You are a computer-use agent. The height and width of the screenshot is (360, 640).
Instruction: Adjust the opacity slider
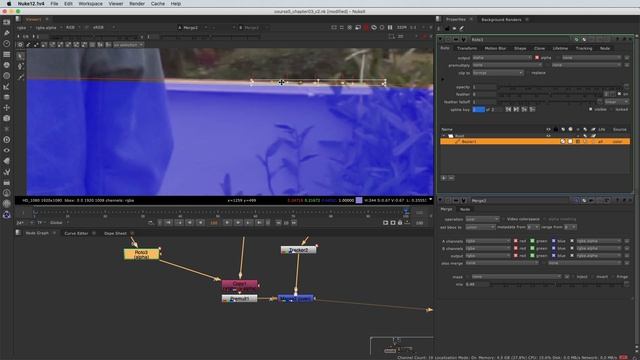(x=560, y=87)
